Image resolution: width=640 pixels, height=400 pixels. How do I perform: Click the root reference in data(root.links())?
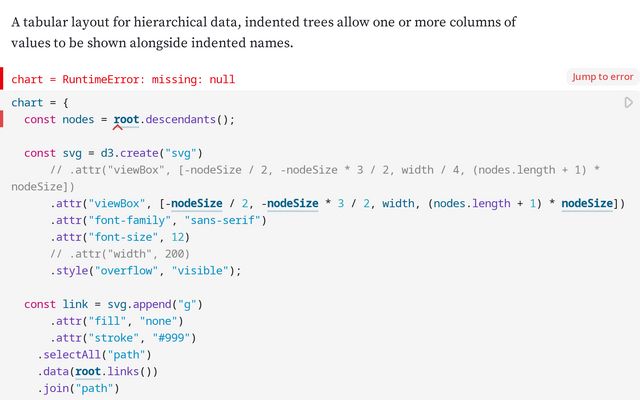[88, 371]
